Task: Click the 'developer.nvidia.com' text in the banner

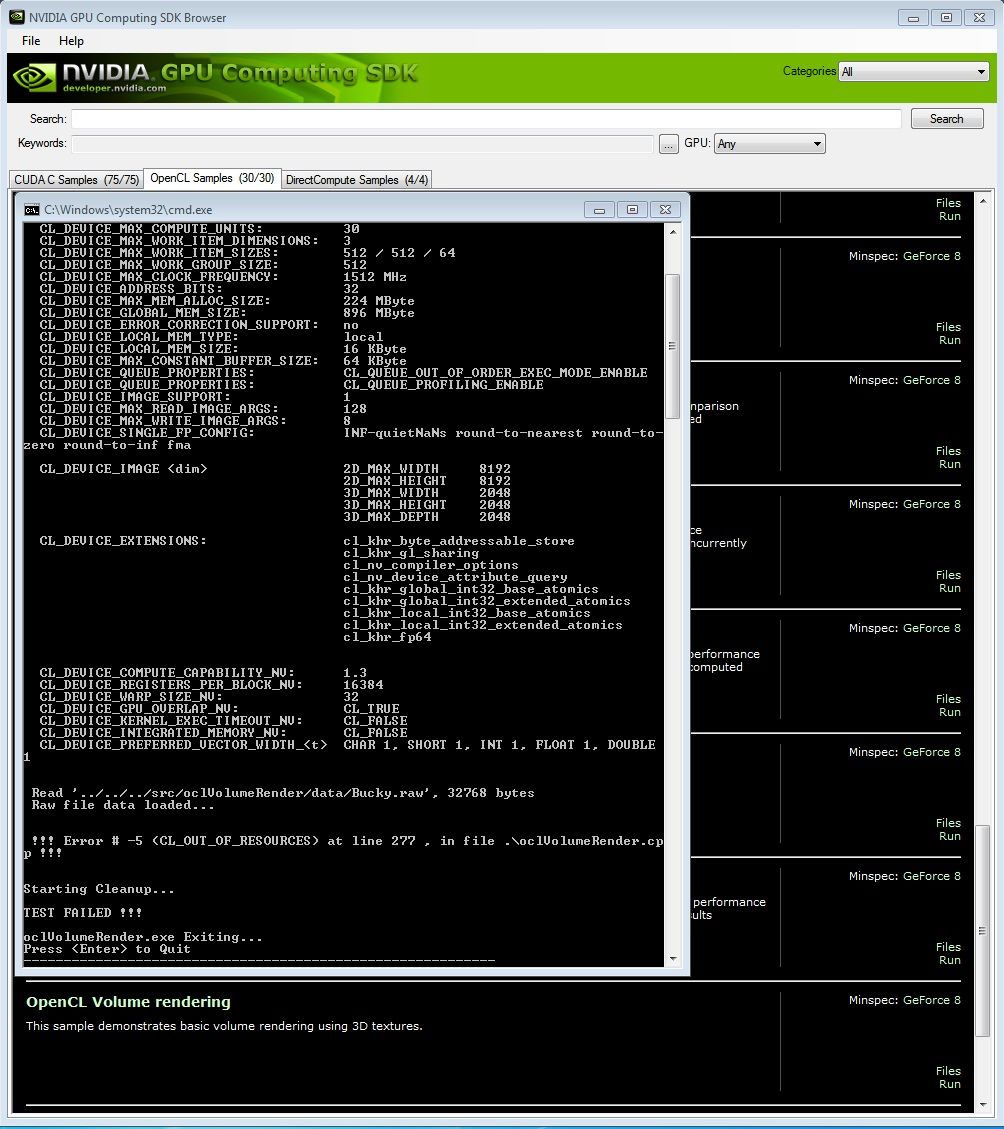Action: point(114,89)
